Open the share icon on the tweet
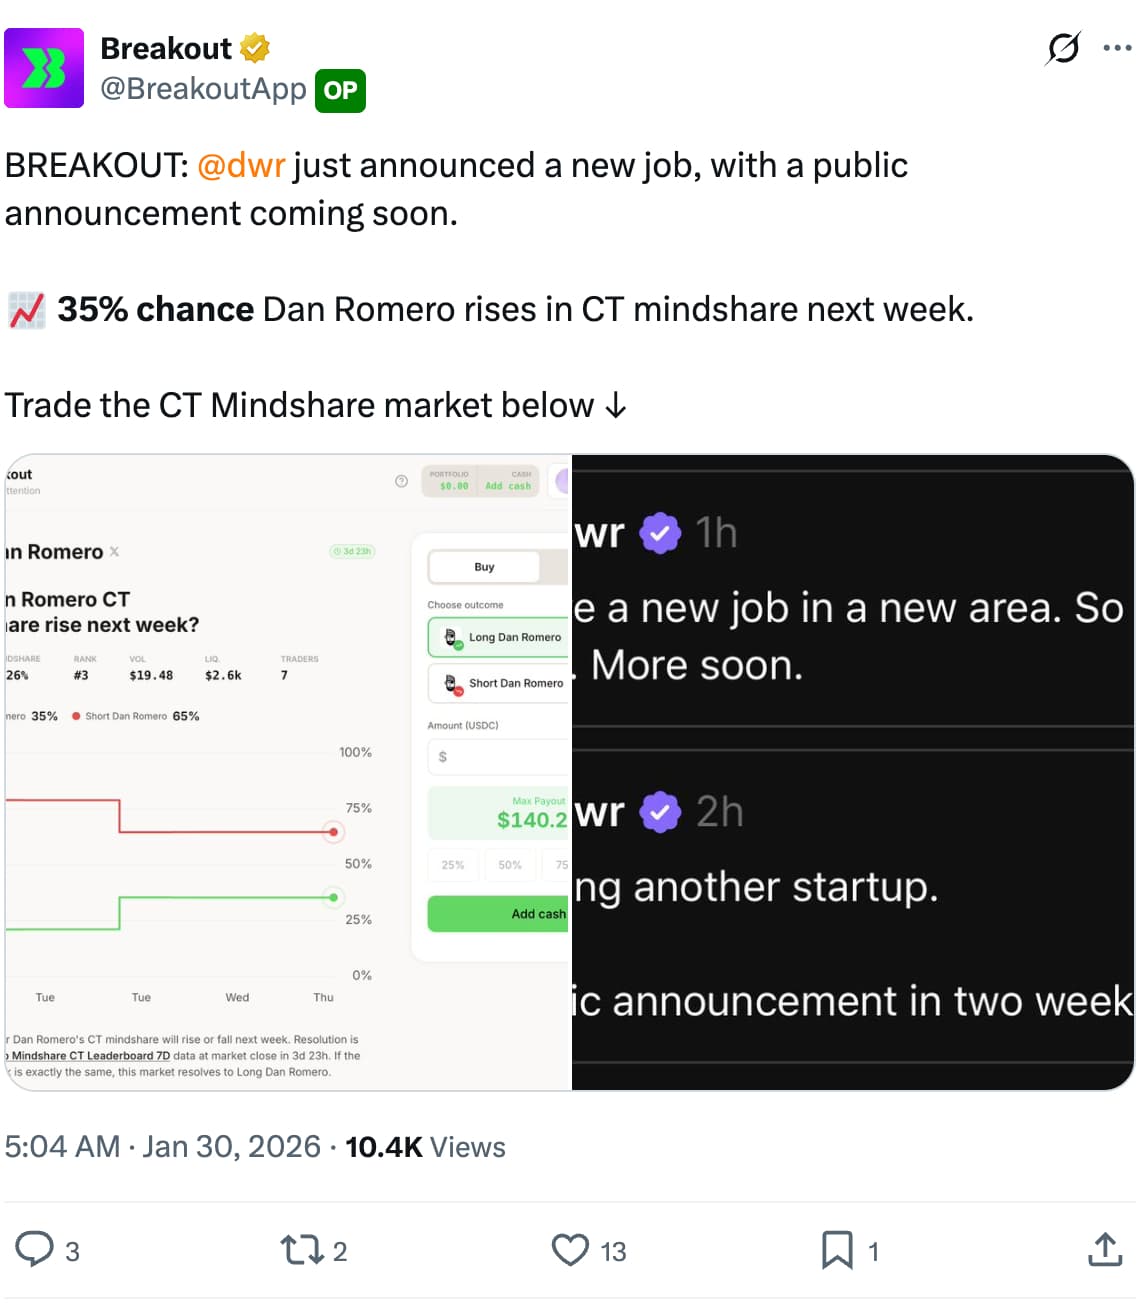 pos(1103,1249)
